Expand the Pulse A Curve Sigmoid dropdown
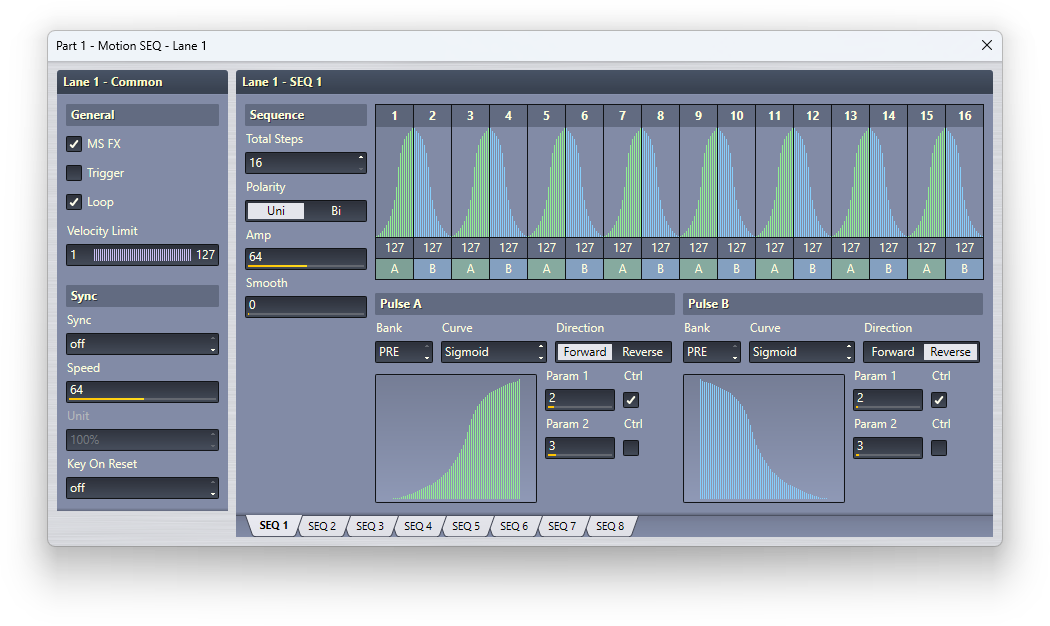The image size is (1050, 626). pos(494,352)
